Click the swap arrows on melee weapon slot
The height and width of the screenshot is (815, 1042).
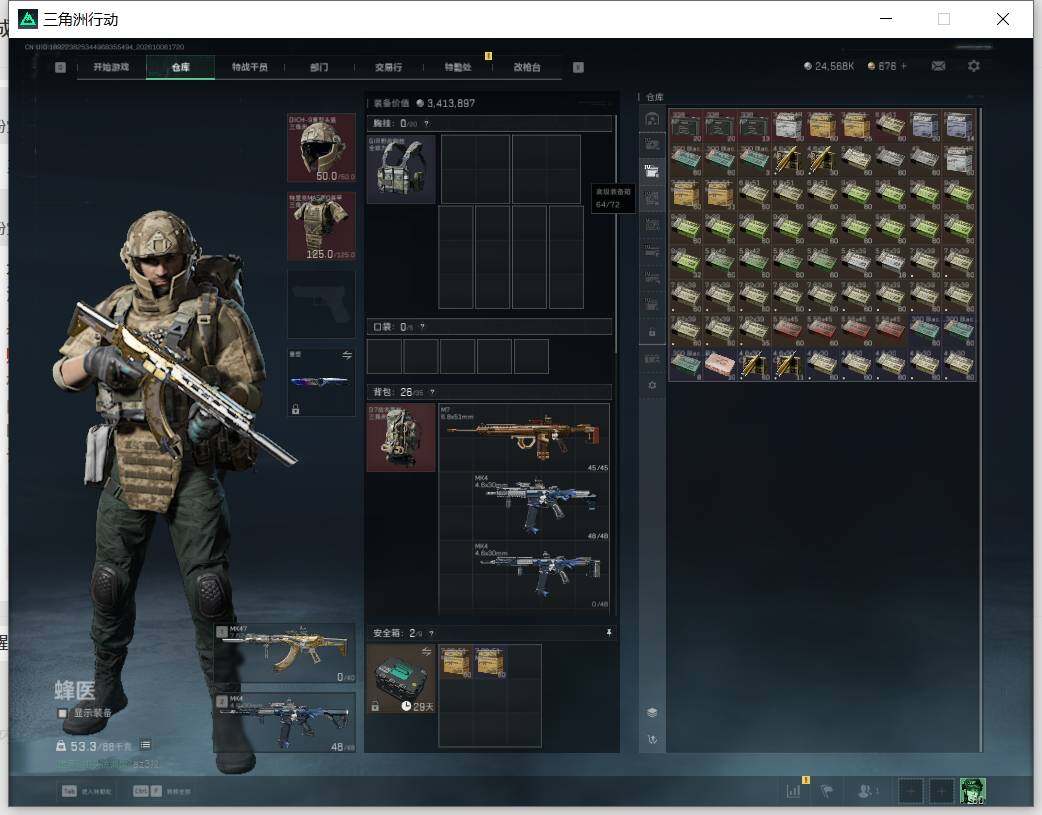click(x=347, y=356)
